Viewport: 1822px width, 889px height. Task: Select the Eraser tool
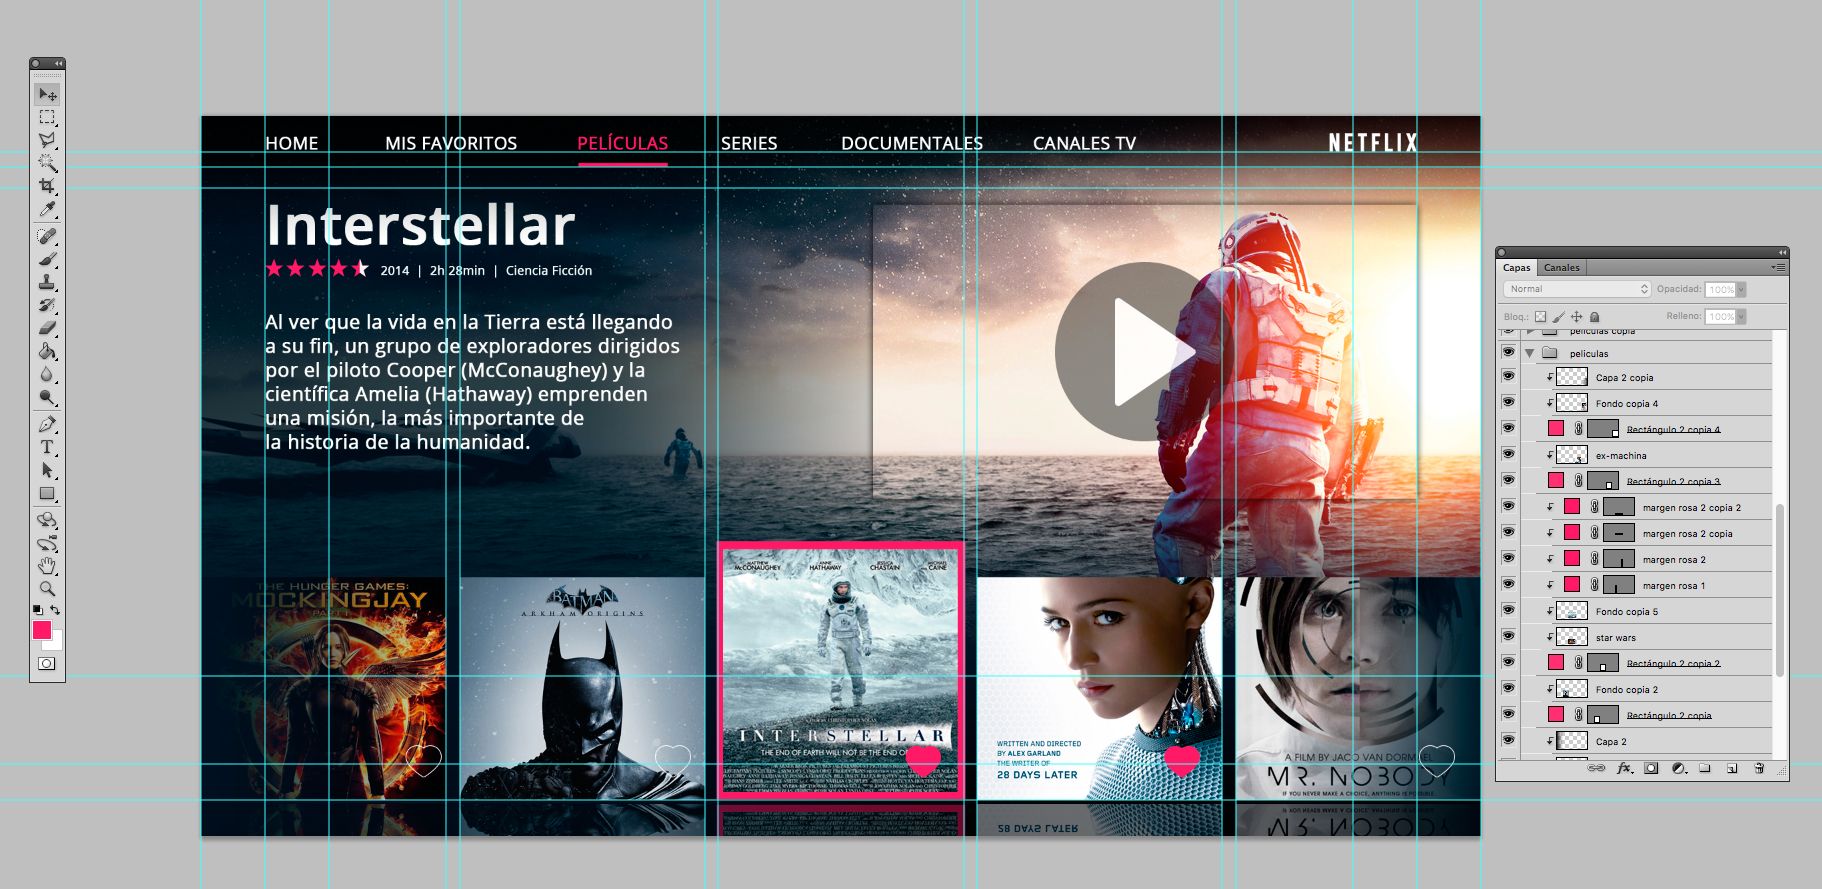[47, 328]
